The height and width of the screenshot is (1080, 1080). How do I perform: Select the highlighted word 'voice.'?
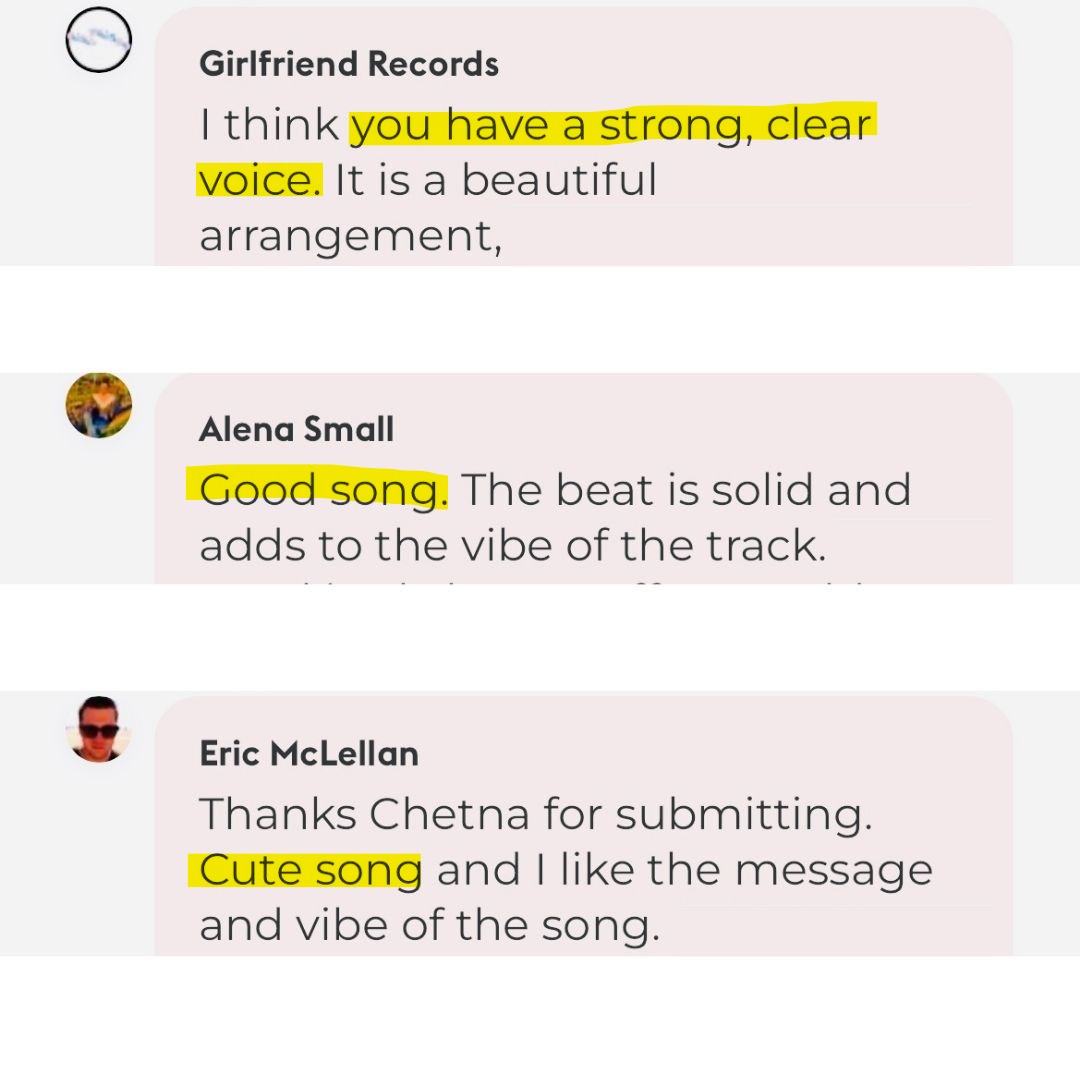tap(260, 180)
